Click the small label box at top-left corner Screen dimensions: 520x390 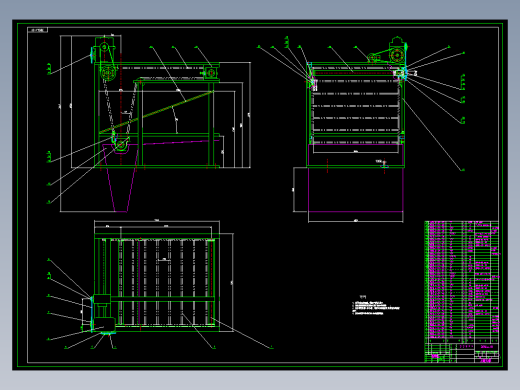(38, 30)
